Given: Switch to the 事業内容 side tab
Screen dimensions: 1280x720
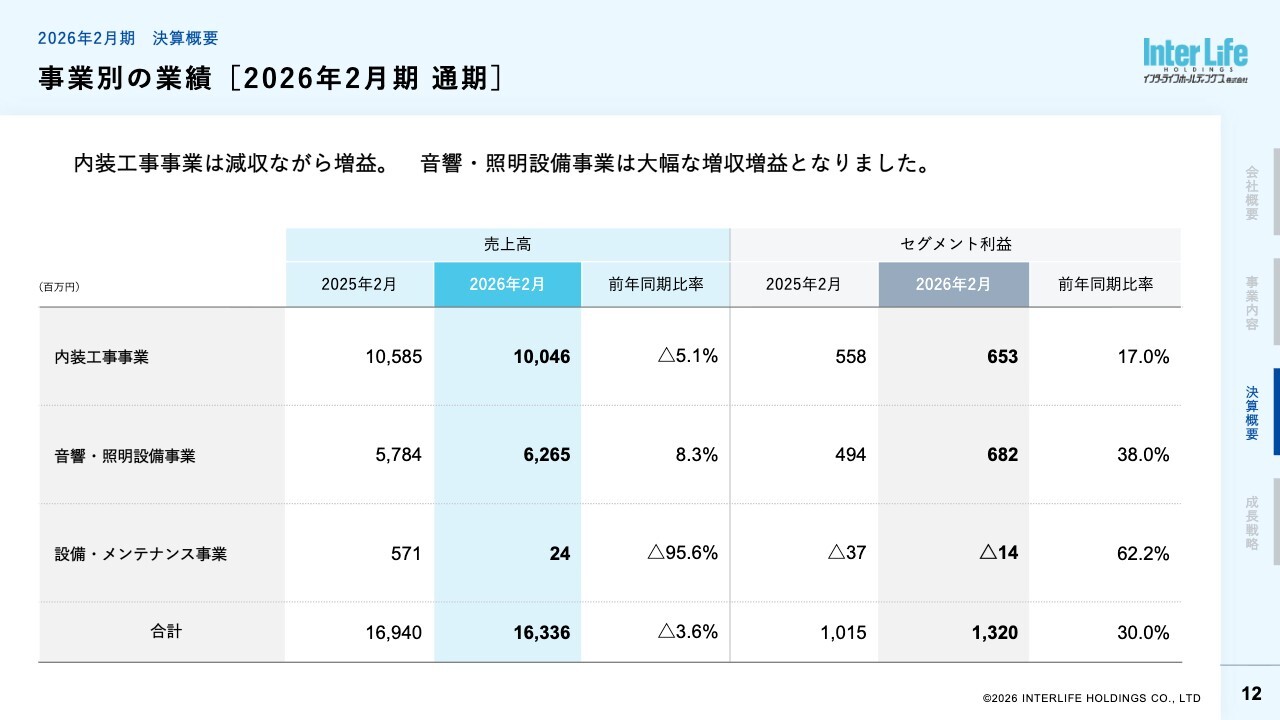Looking at the screenshot, I should pyautogui.click(x=1252, y=302).
